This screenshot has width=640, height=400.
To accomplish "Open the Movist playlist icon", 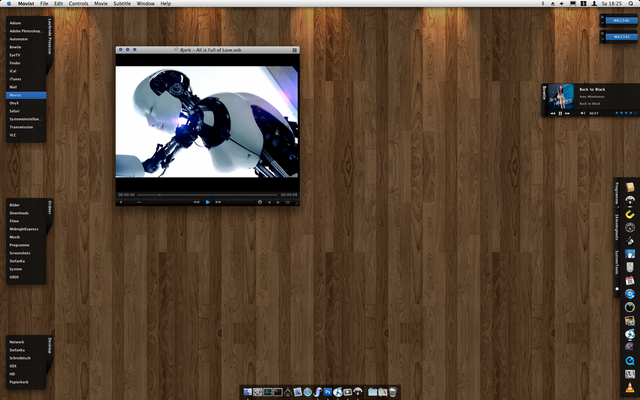I will (x=287, y=202).
